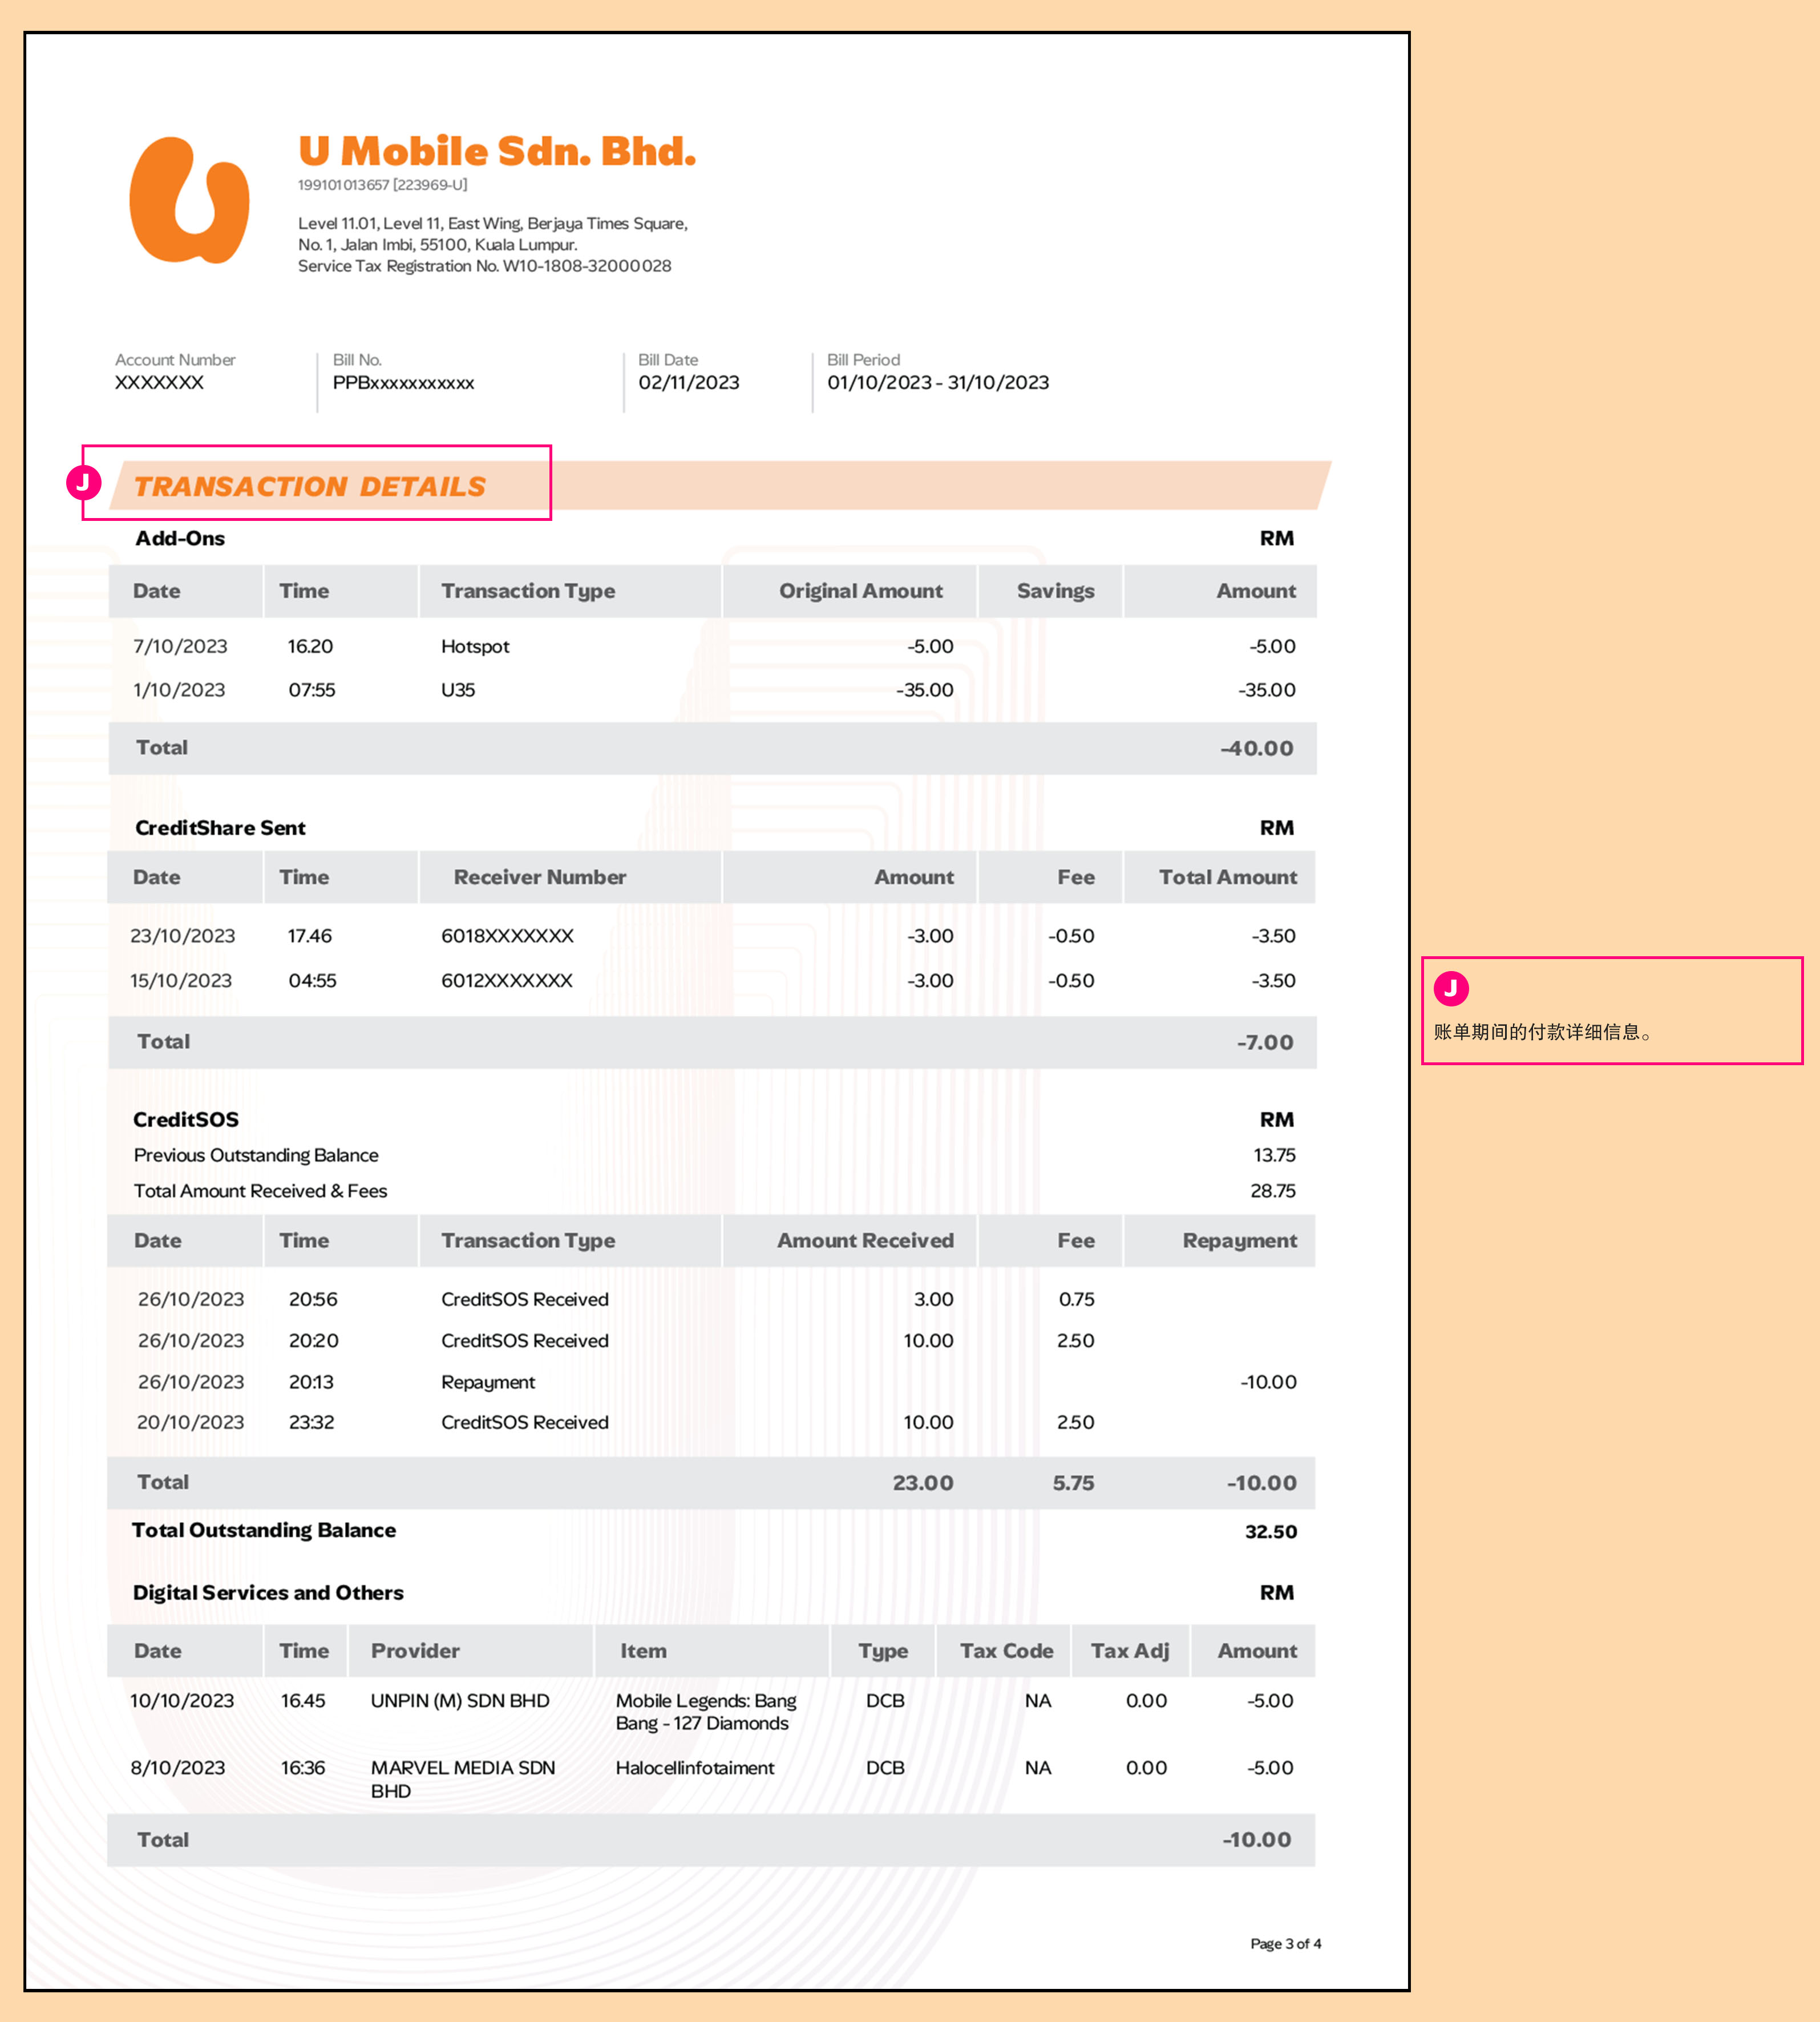Select provider UNPIN (M) SDN BHD
Viewport: 1820px width, 2022px height.
[460, 1701]
